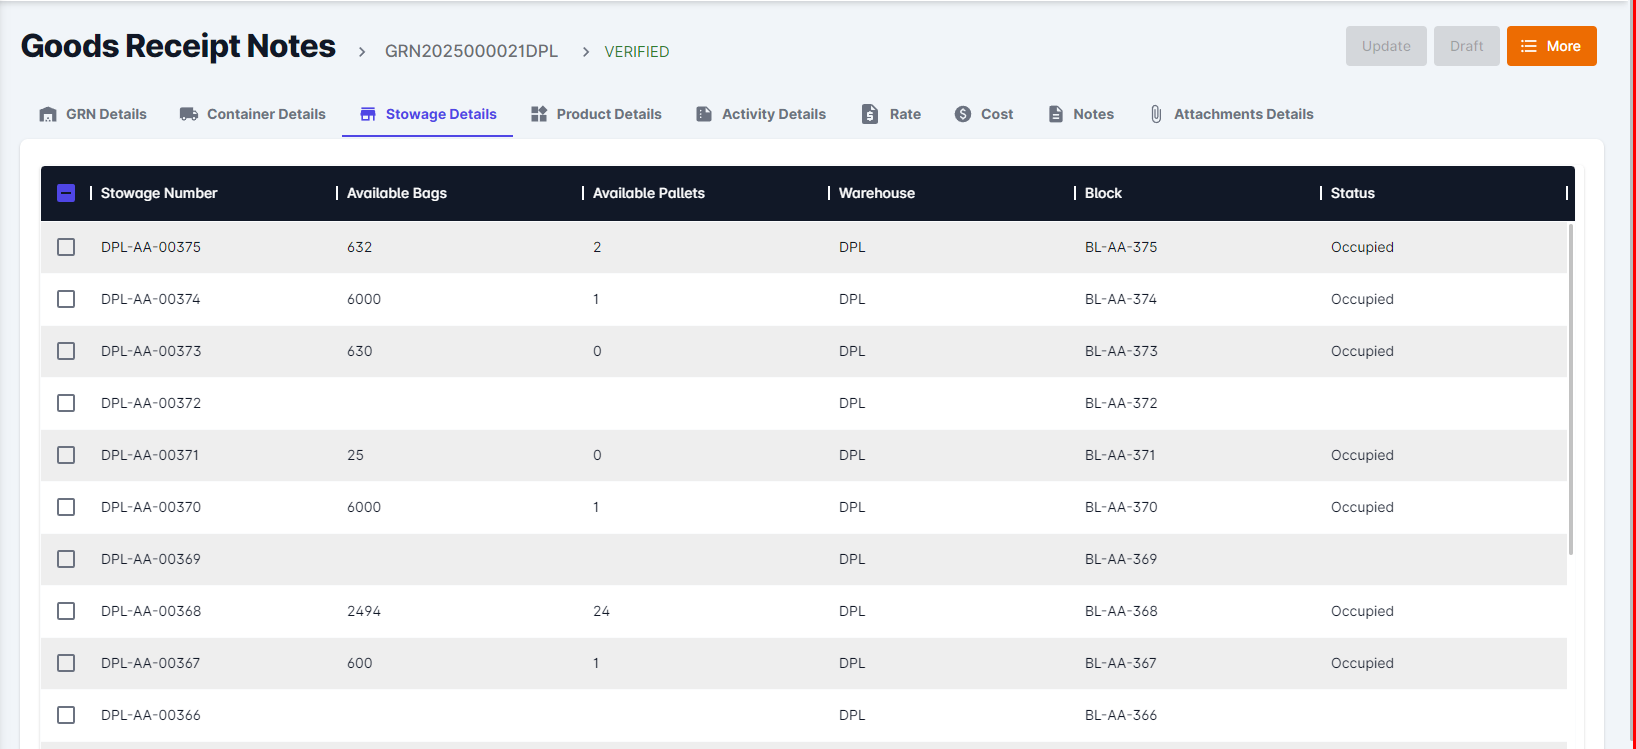Click the Notes page icon
The width and height of the screenshot is (1636, 749).
click(x=1056, y=114)
